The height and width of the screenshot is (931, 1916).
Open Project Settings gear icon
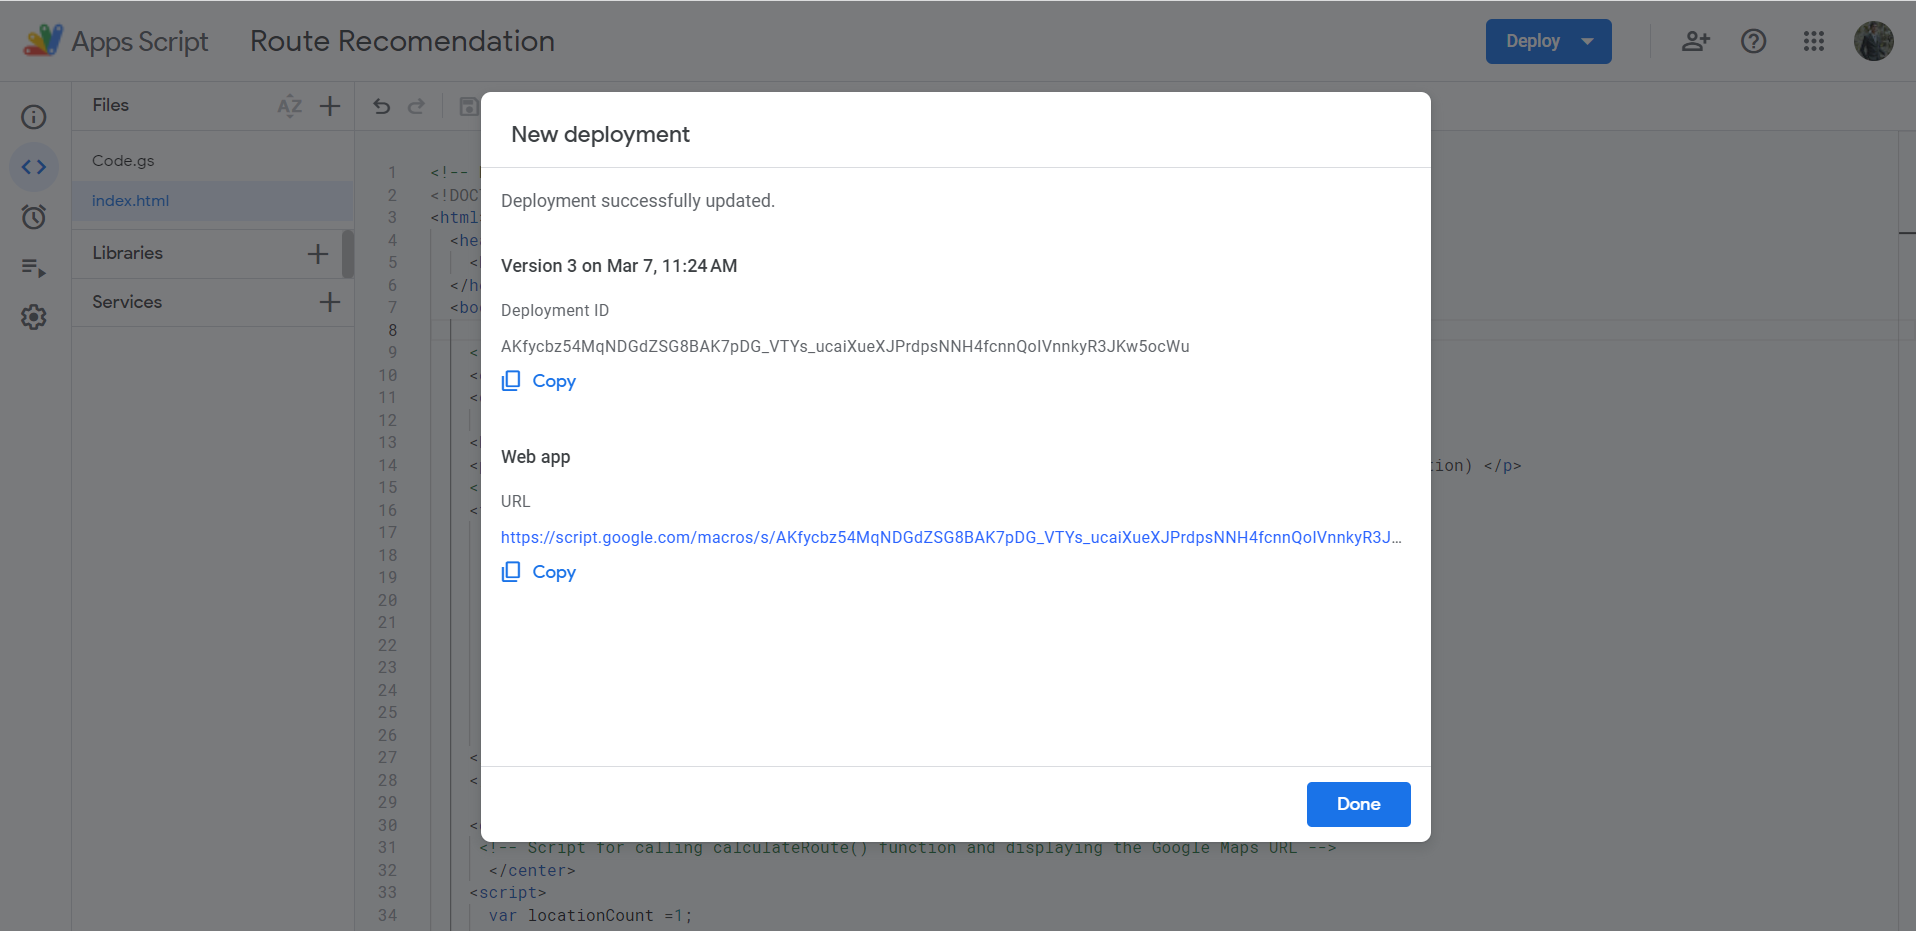(x=34, y=317)
